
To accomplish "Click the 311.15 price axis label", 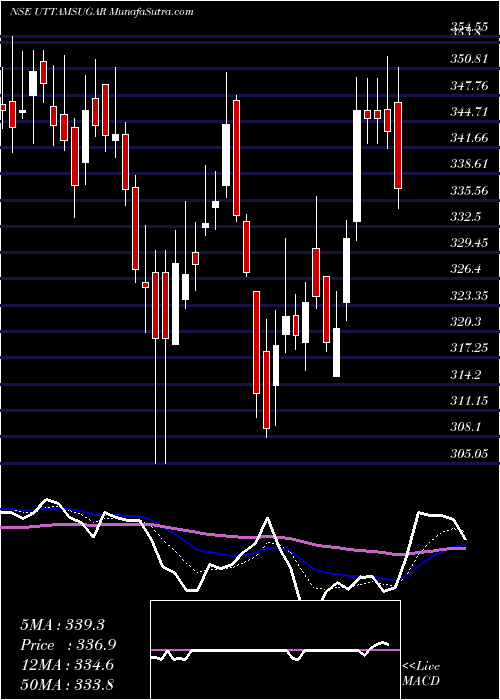I will [x=469, y=401].
